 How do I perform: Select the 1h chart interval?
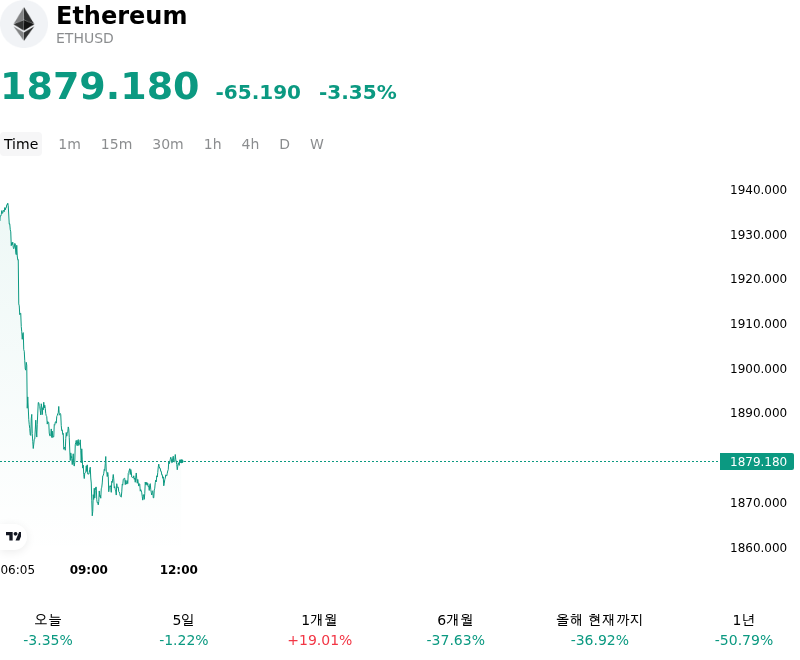click(213, 144)
